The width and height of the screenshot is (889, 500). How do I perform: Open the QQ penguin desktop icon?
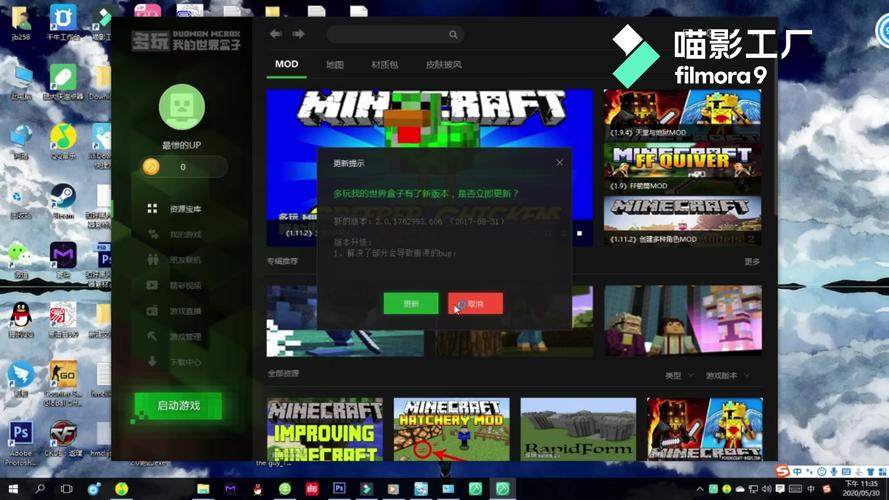(x=21, y=320)
